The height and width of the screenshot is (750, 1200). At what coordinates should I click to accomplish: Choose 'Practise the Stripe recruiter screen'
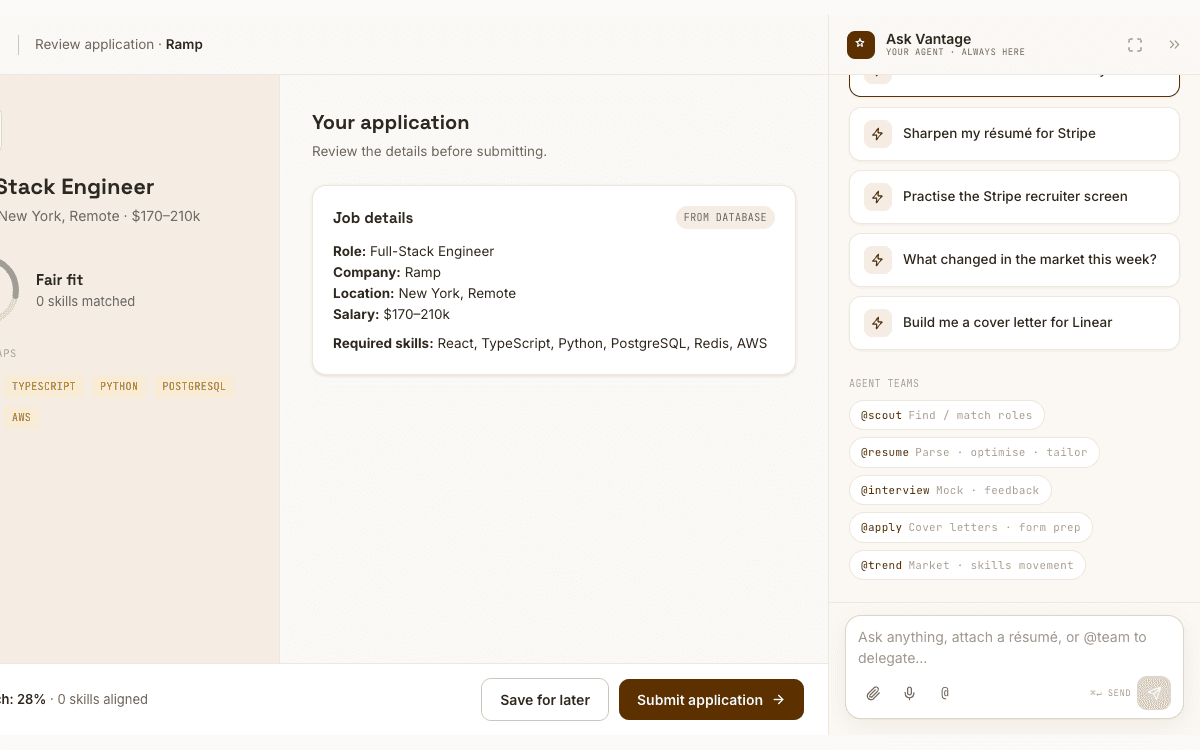coord(1014,197)
